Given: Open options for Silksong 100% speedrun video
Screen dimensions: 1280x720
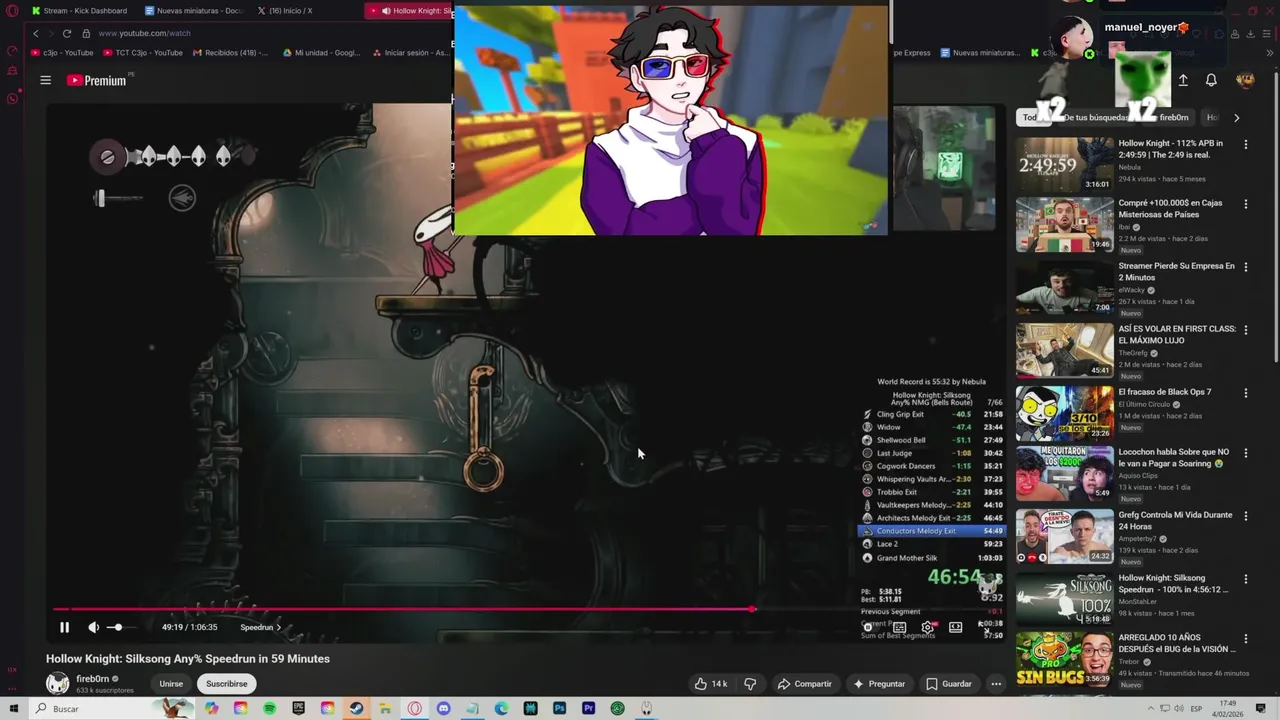Looking at the screenshot, I should [x=1245, y=579].
